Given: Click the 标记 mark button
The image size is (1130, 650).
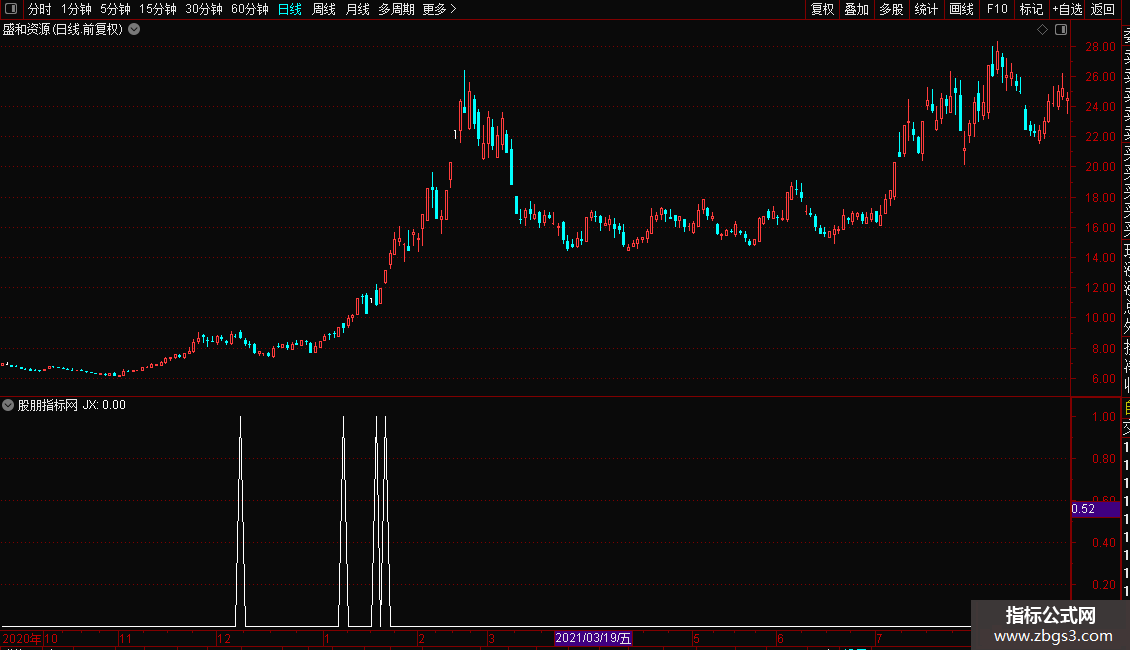Looking at the screenshot, I should click(x=1031, y=9).
